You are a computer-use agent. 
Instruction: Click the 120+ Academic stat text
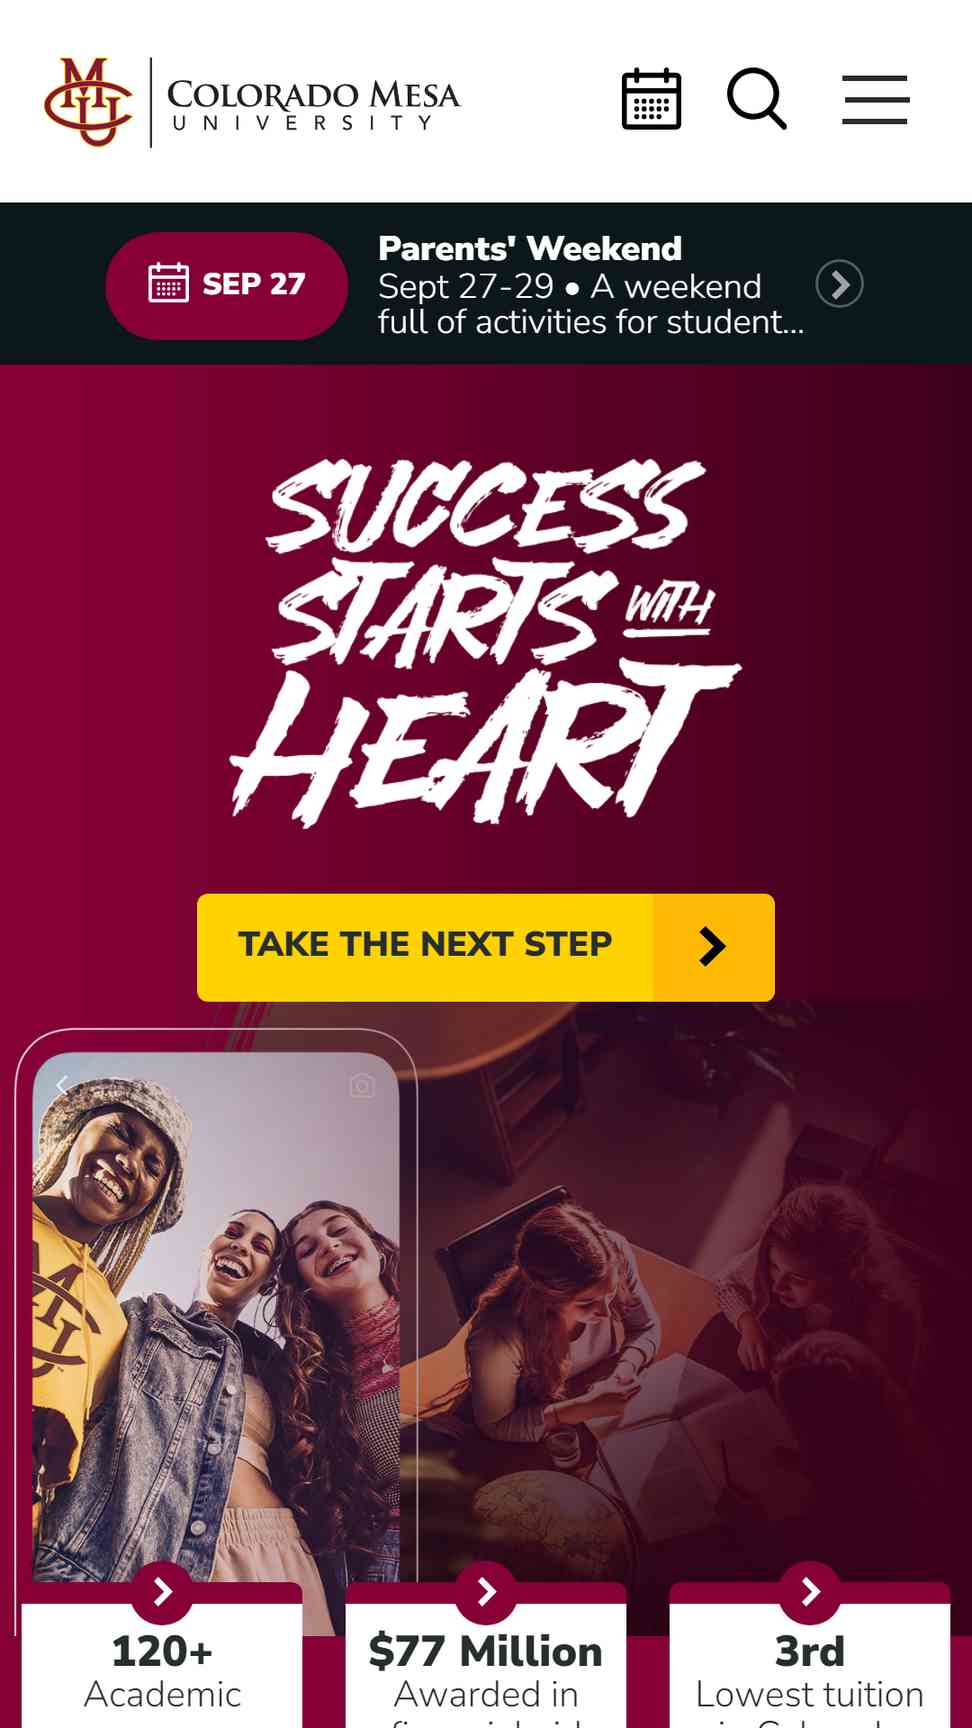162,1672
